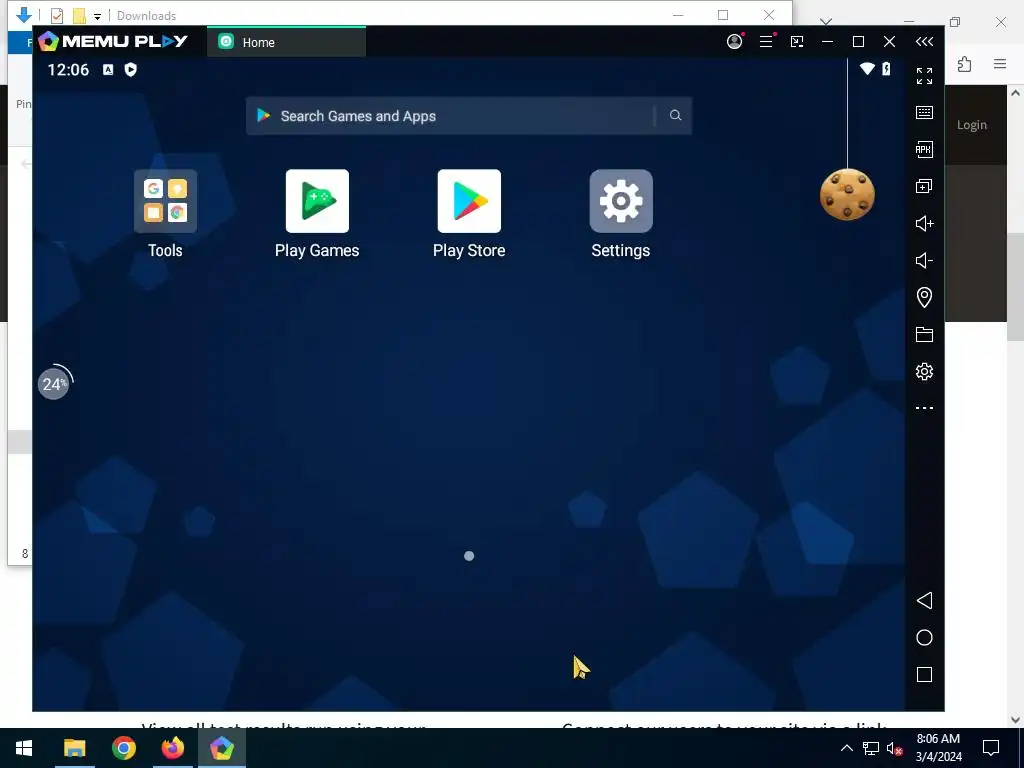The image size is (1024, 768).
Task: Launch the Play Games app
Action: (317, 201)
